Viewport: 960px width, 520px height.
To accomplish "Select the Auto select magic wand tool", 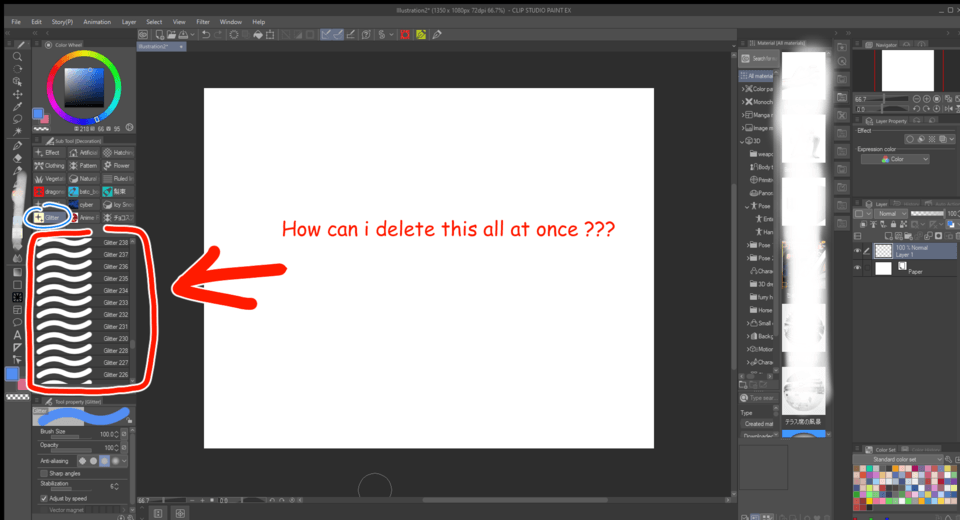I will coord(17,132).
